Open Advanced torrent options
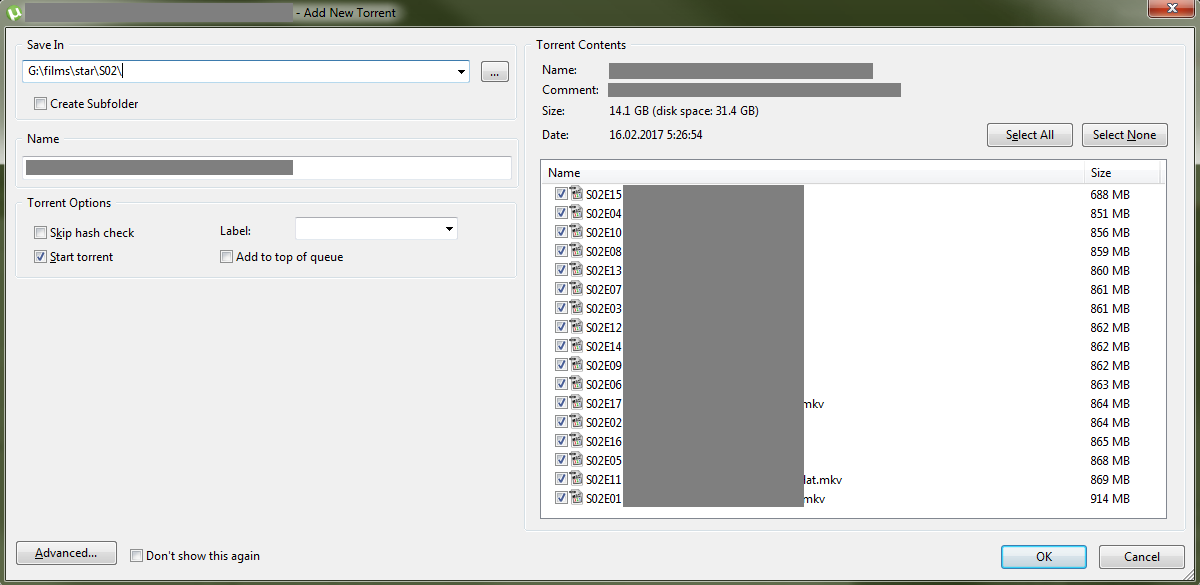This screenshot has width=1200, height=585. pyautogui.click(x=65, y=552)
